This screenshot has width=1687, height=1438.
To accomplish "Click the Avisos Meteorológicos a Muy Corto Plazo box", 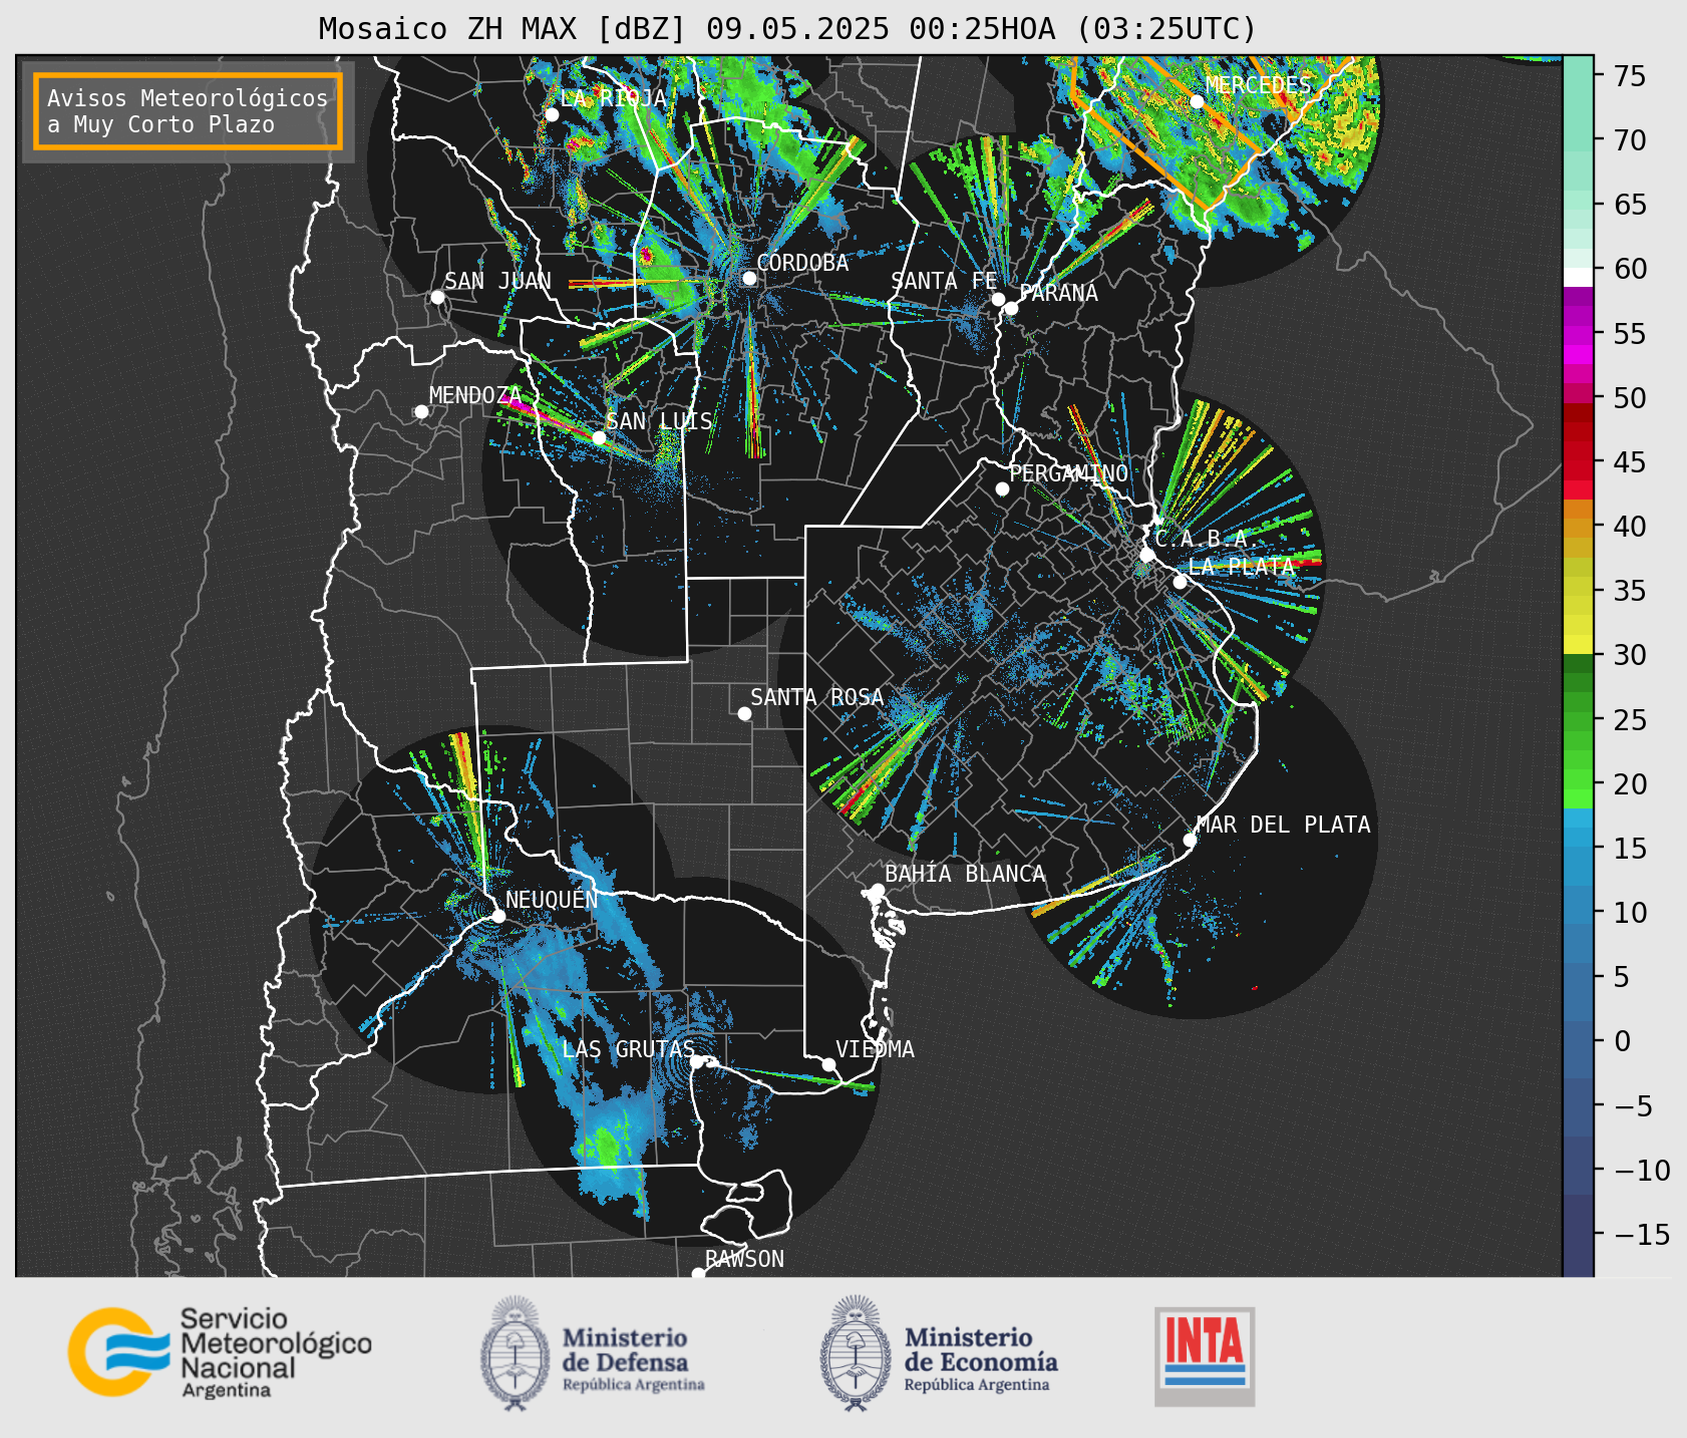I will point(188,111).
